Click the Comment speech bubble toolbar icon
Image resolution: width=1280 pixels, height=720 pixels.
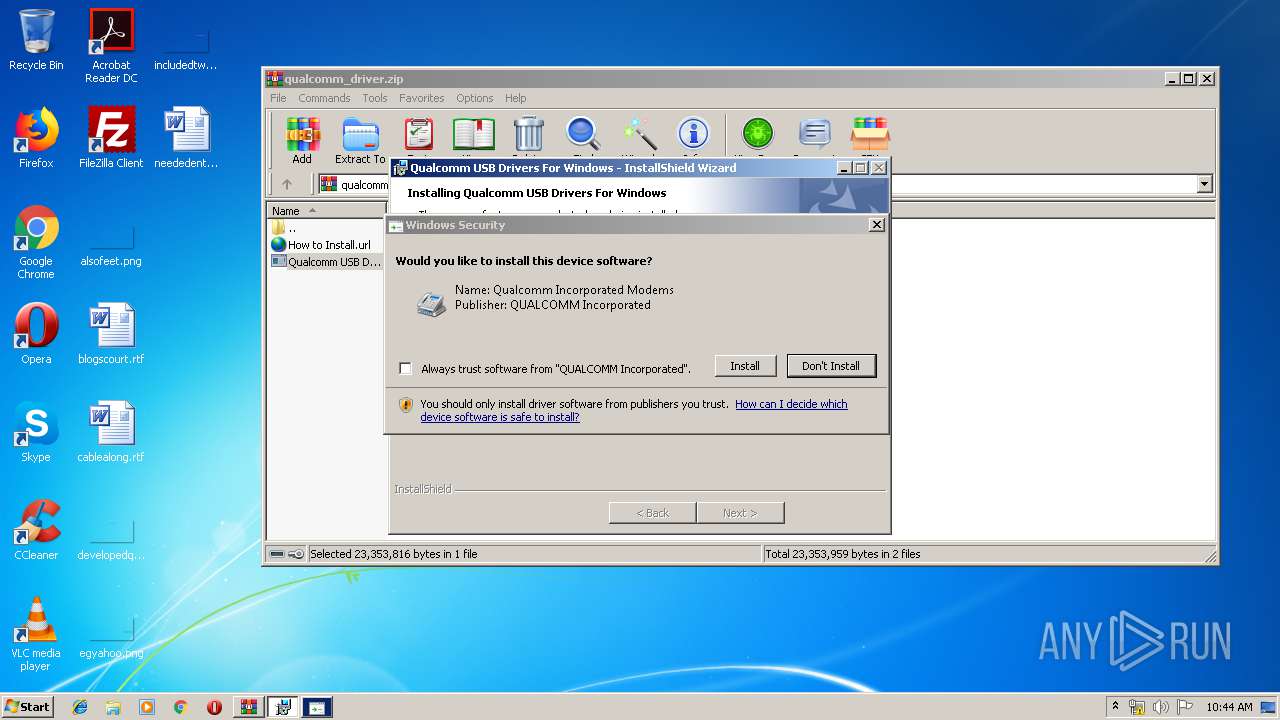pyautogui.click(x=815, y=134)
